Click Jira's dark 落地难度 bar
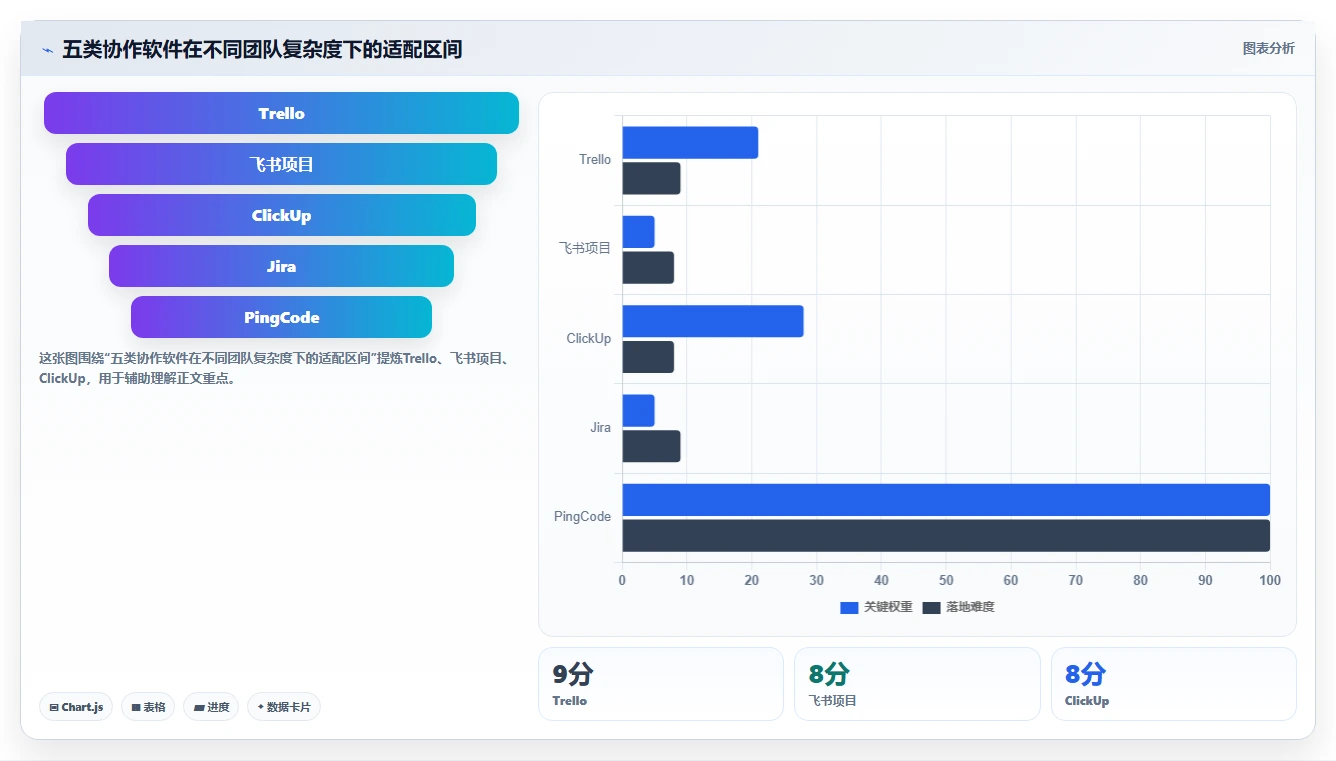1336x761 pixels. [651, 446]
